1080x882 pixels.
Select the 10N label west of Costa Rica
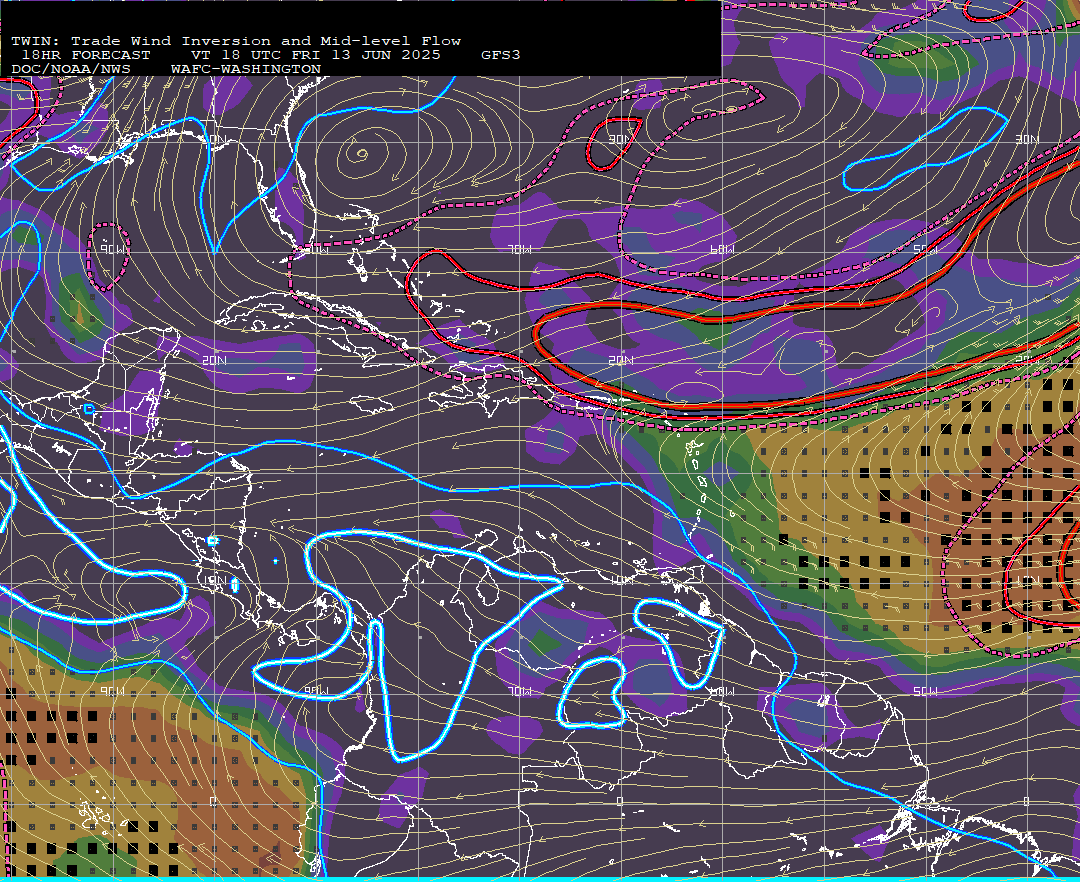215,580
